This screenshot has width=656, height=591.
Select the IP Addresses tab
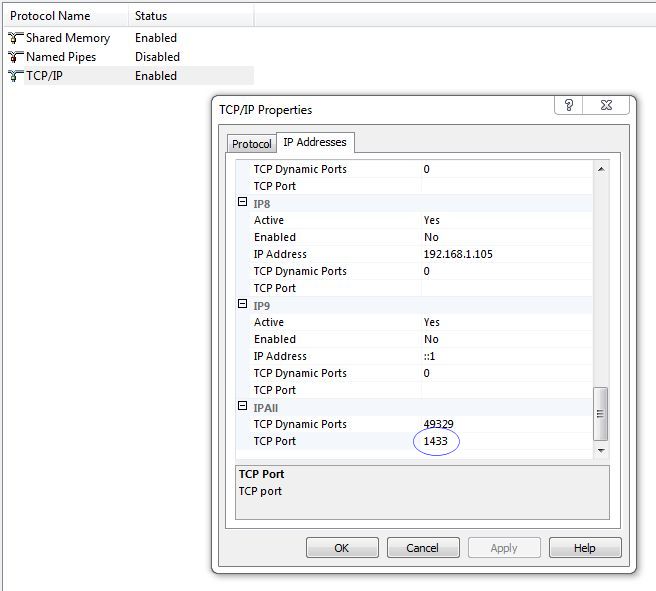315,142
